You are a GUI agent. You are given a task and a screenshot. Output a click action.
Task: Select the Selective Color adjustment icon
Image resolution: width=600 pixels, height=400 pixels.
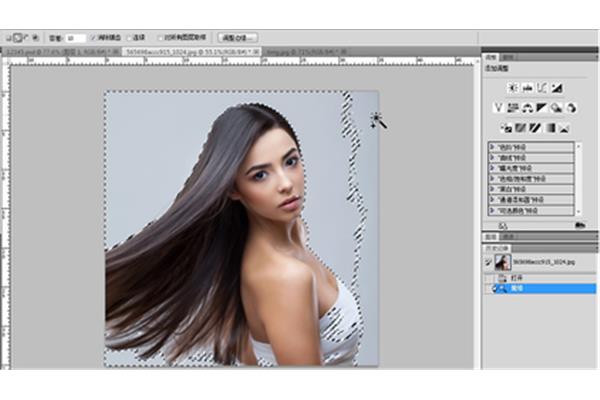click(x=564, y=128)
